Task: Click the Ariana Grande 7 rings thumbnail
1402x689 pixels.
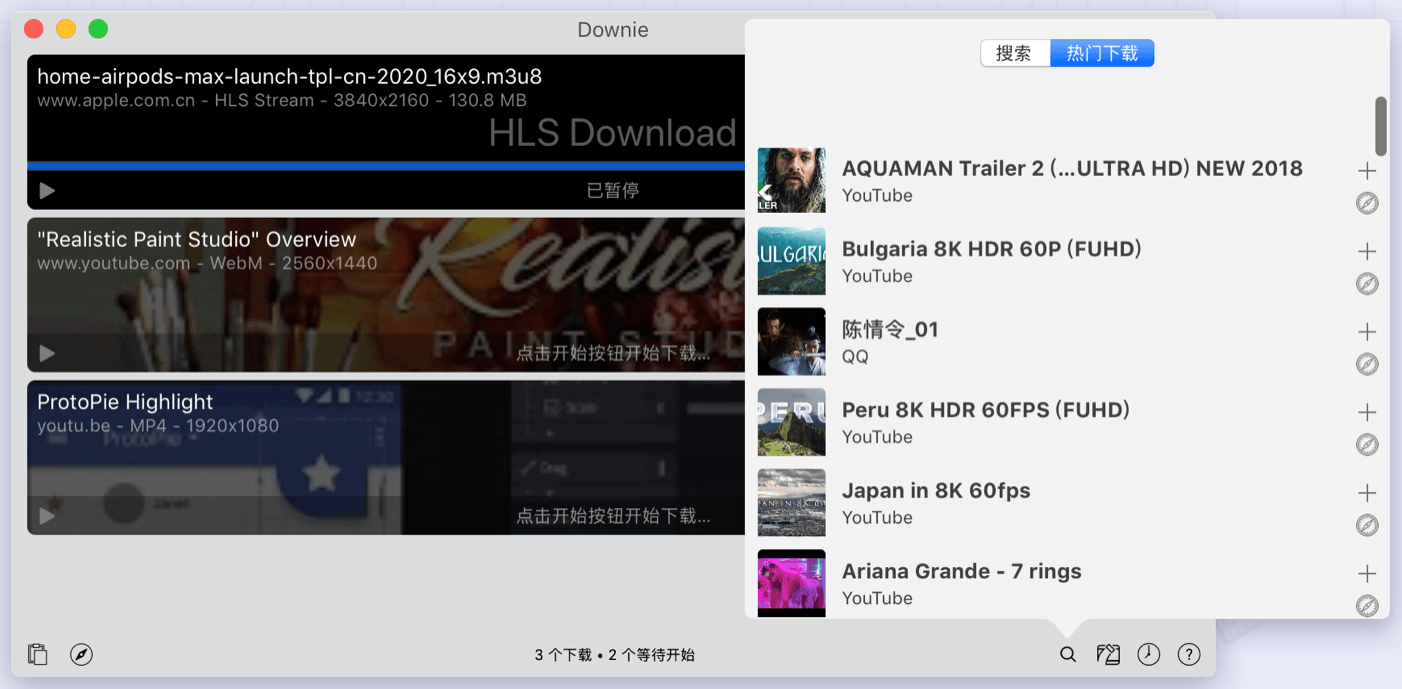Action: [792, 583]
